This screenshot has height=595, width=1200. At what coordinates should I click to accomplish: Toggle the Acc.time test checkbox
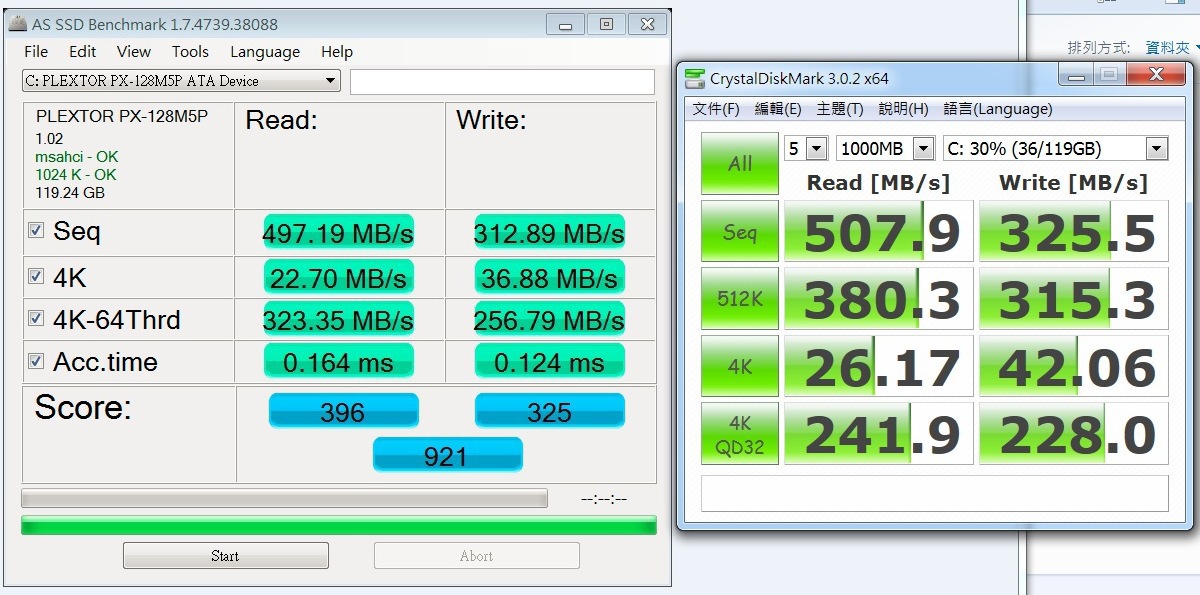pos(36,361)
